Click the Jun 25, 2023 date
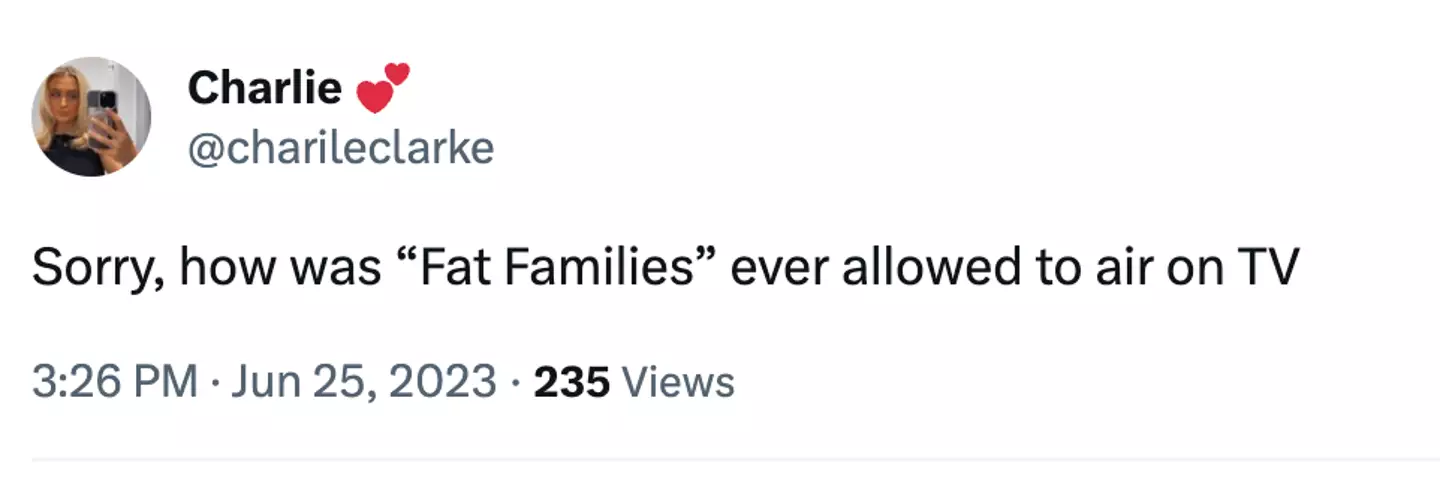 click(x=363, y=381)
